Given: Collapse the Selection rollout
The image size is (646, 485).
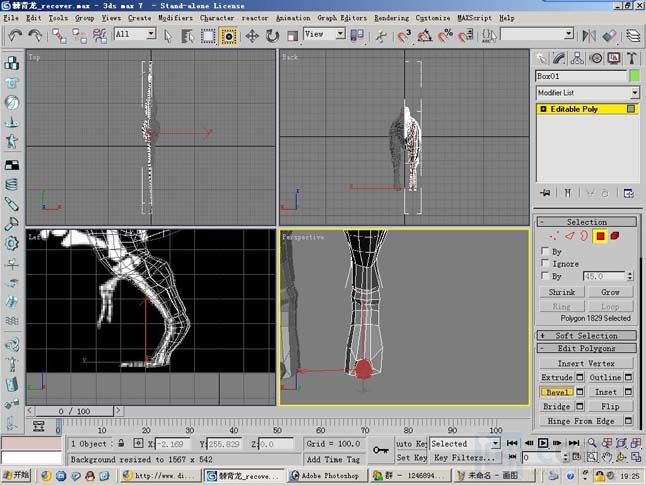Looking at the screenshot, I should click(x=587, y=222).
